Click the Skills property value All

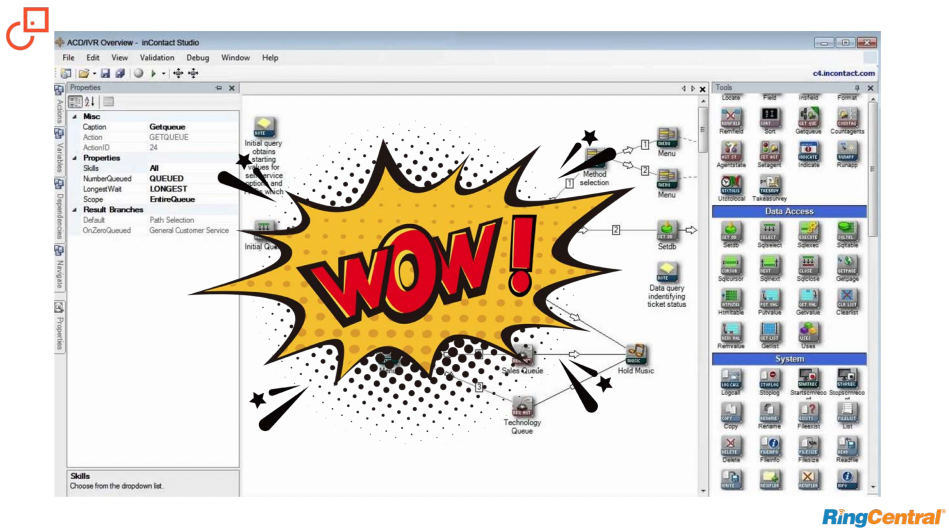(154, 168)
